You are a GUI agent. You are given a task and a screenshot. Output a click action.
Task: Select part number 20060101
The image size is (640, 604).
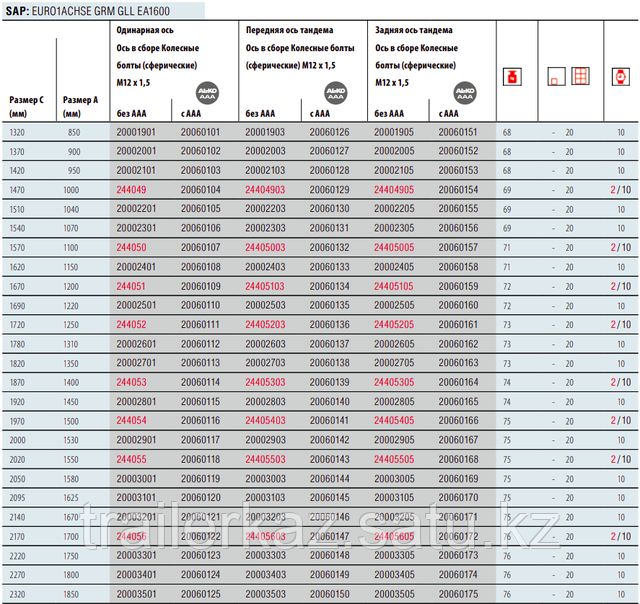[200, 132]
